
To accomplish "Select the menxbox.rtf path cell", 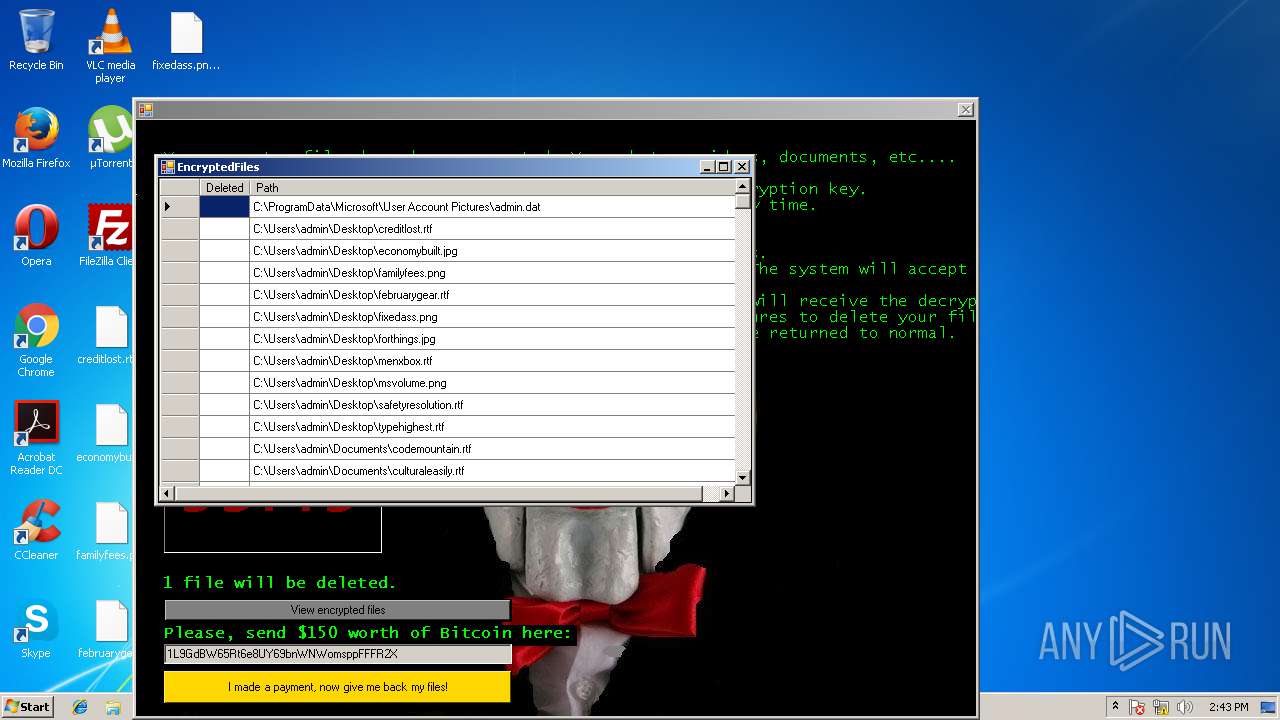I will point(492,361).
